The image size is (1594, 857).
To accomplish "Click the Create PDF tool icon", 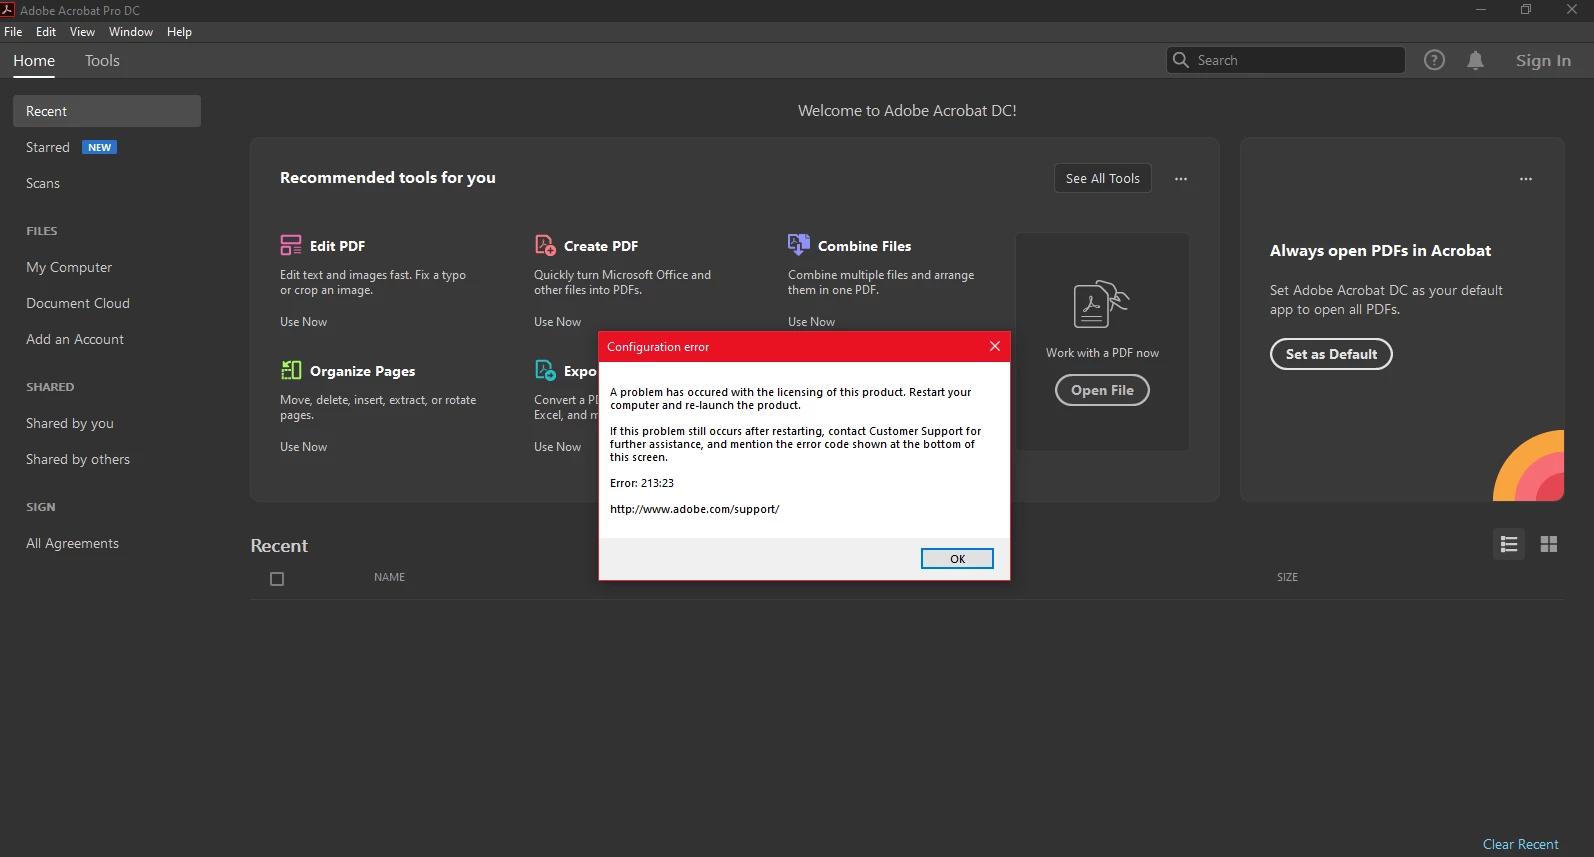I will pyautogui.click(x=545, y=245).
